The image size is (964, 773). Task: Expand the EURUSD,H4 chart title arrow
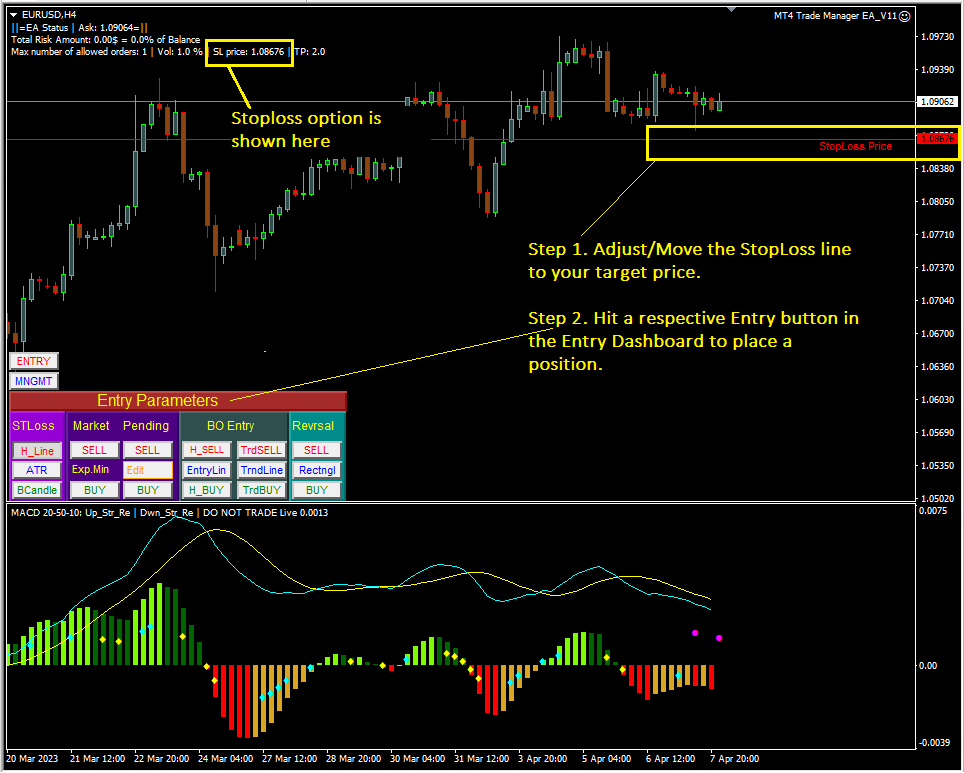click(13, 15)
